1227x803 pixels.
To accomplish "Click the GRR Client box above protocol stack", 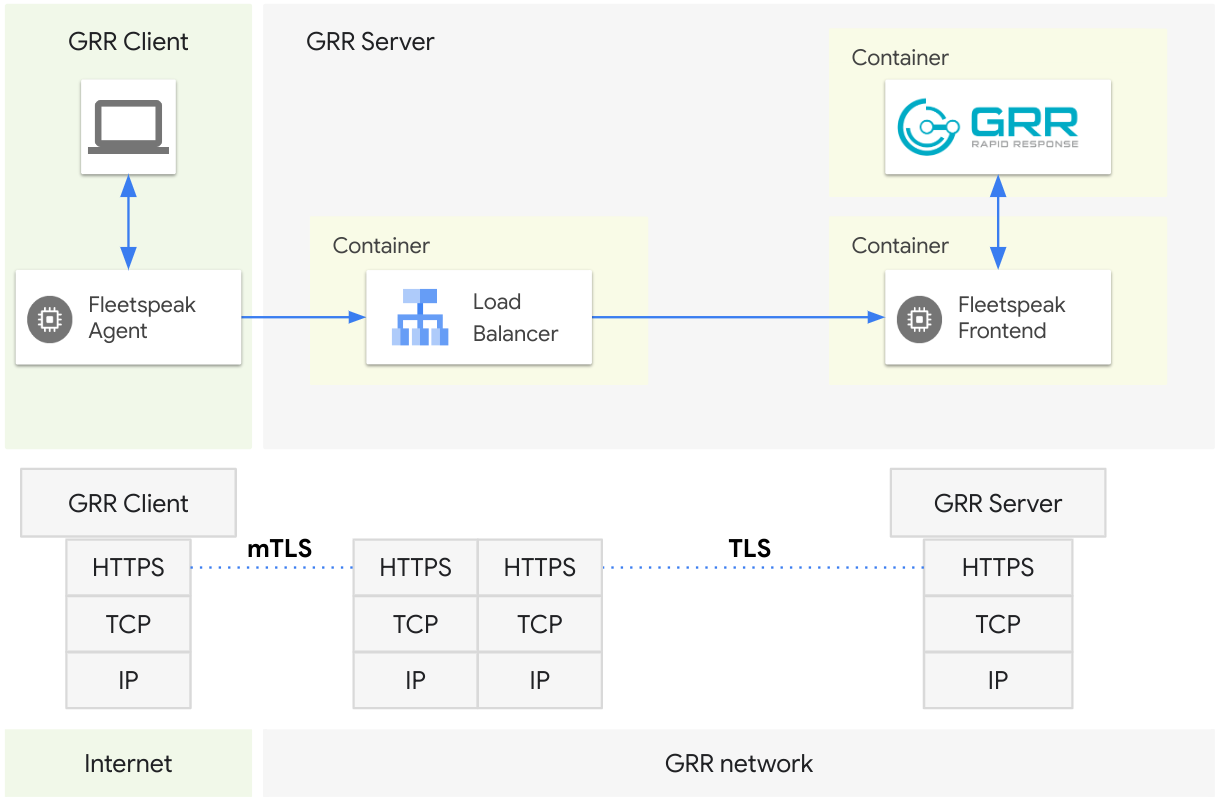I will pos(128,503).
